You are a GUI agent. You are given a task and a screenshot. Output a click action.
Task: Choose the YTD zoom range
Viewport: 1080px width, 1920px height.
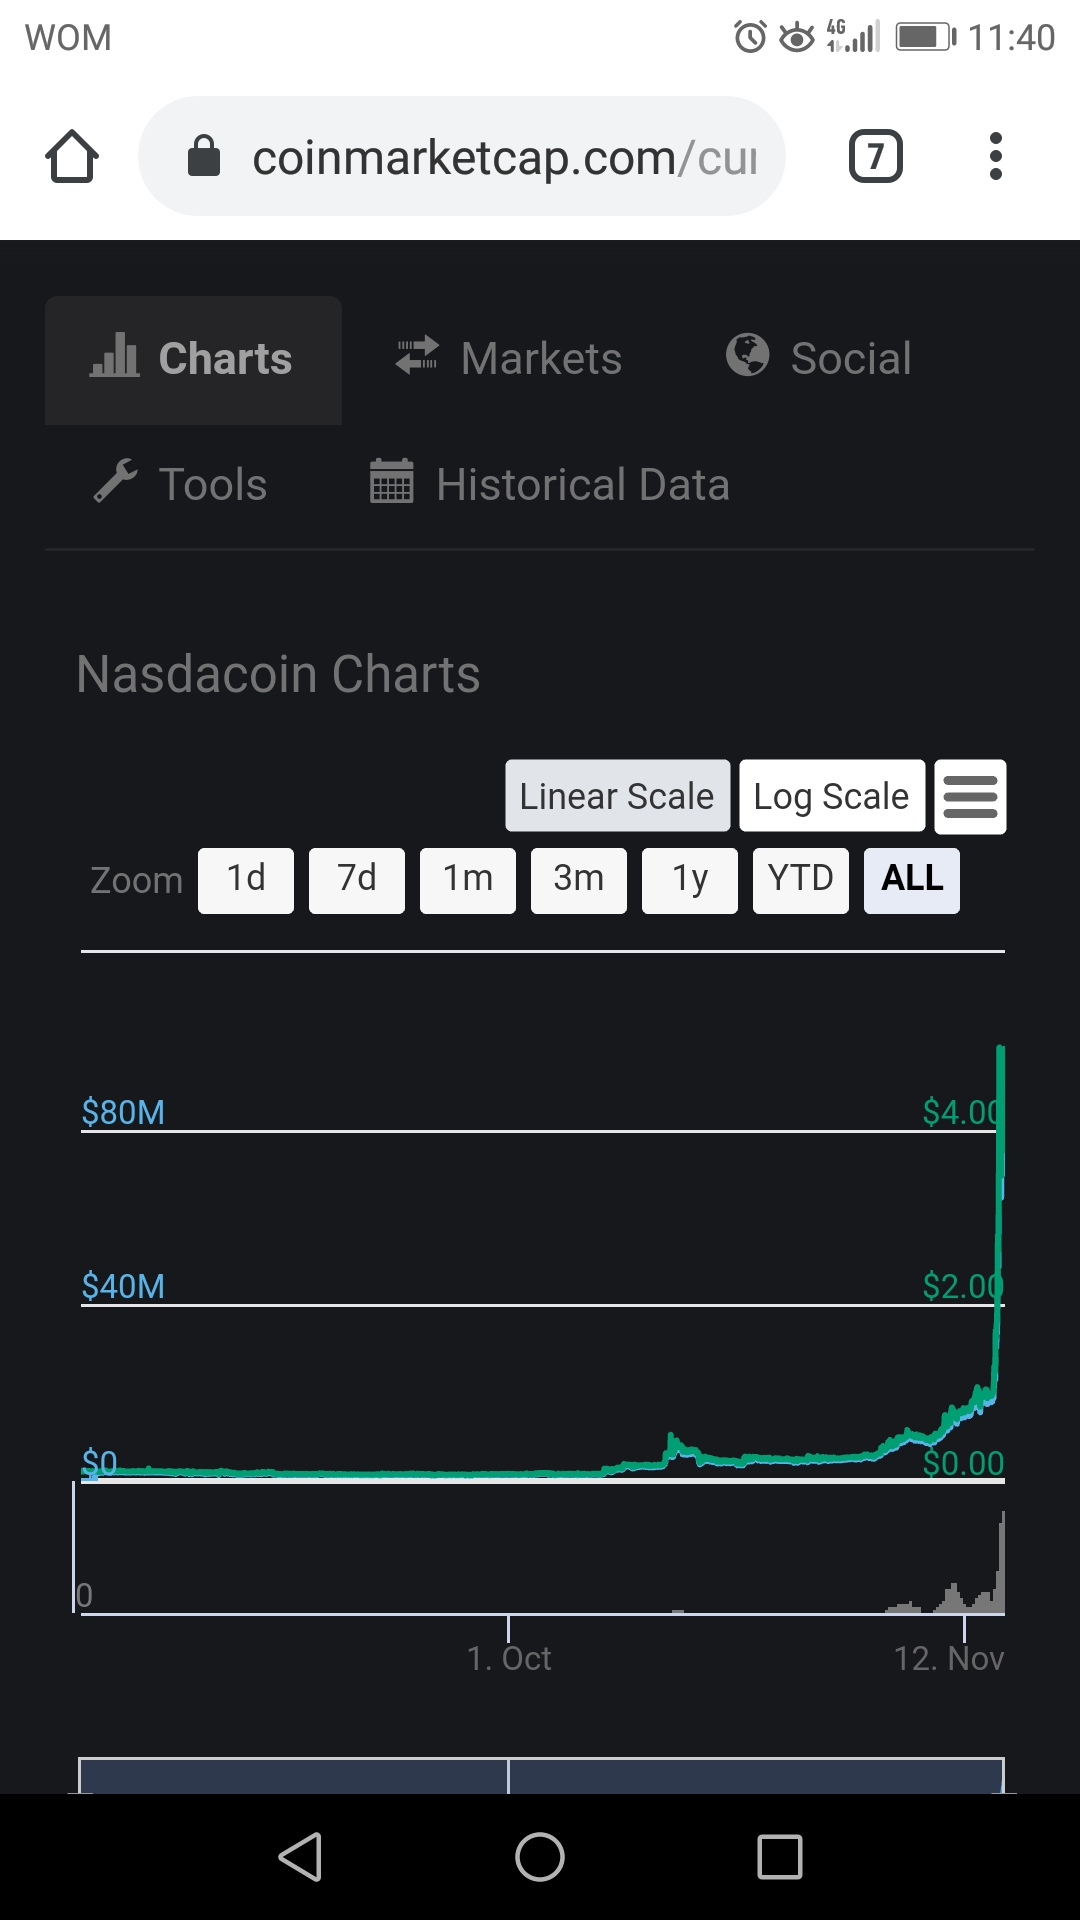800,880
